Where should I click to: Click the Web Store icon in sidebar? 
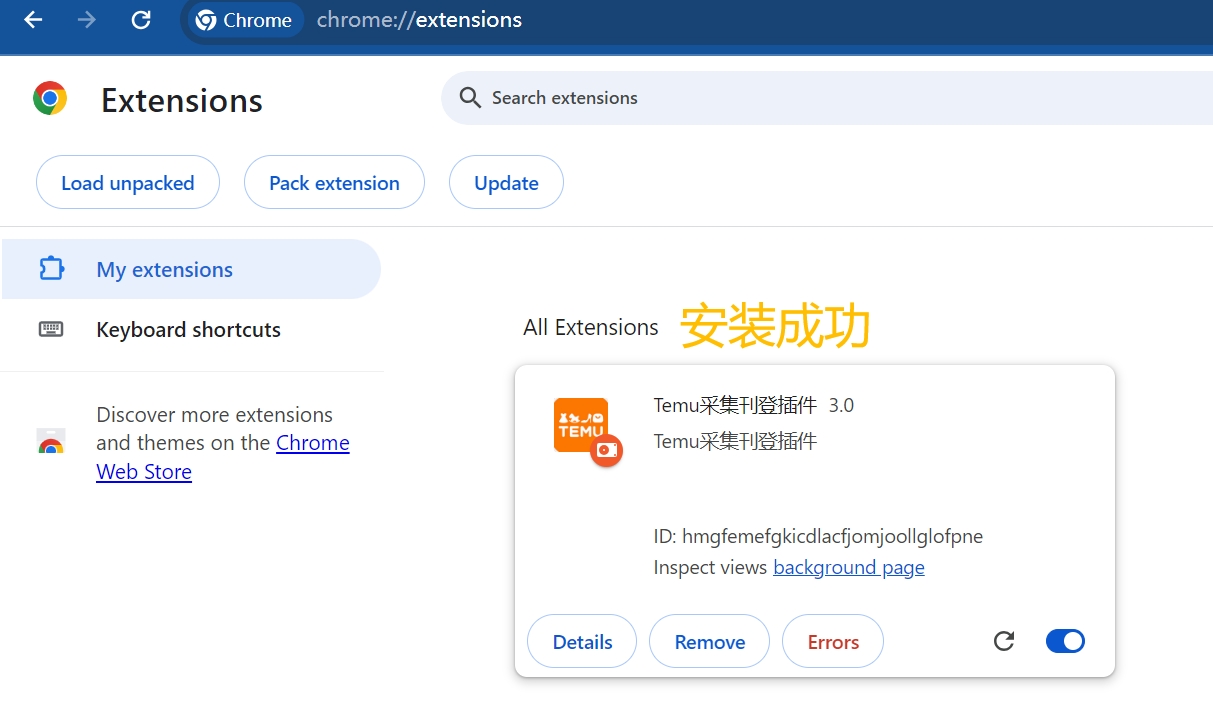click(51, 442)
